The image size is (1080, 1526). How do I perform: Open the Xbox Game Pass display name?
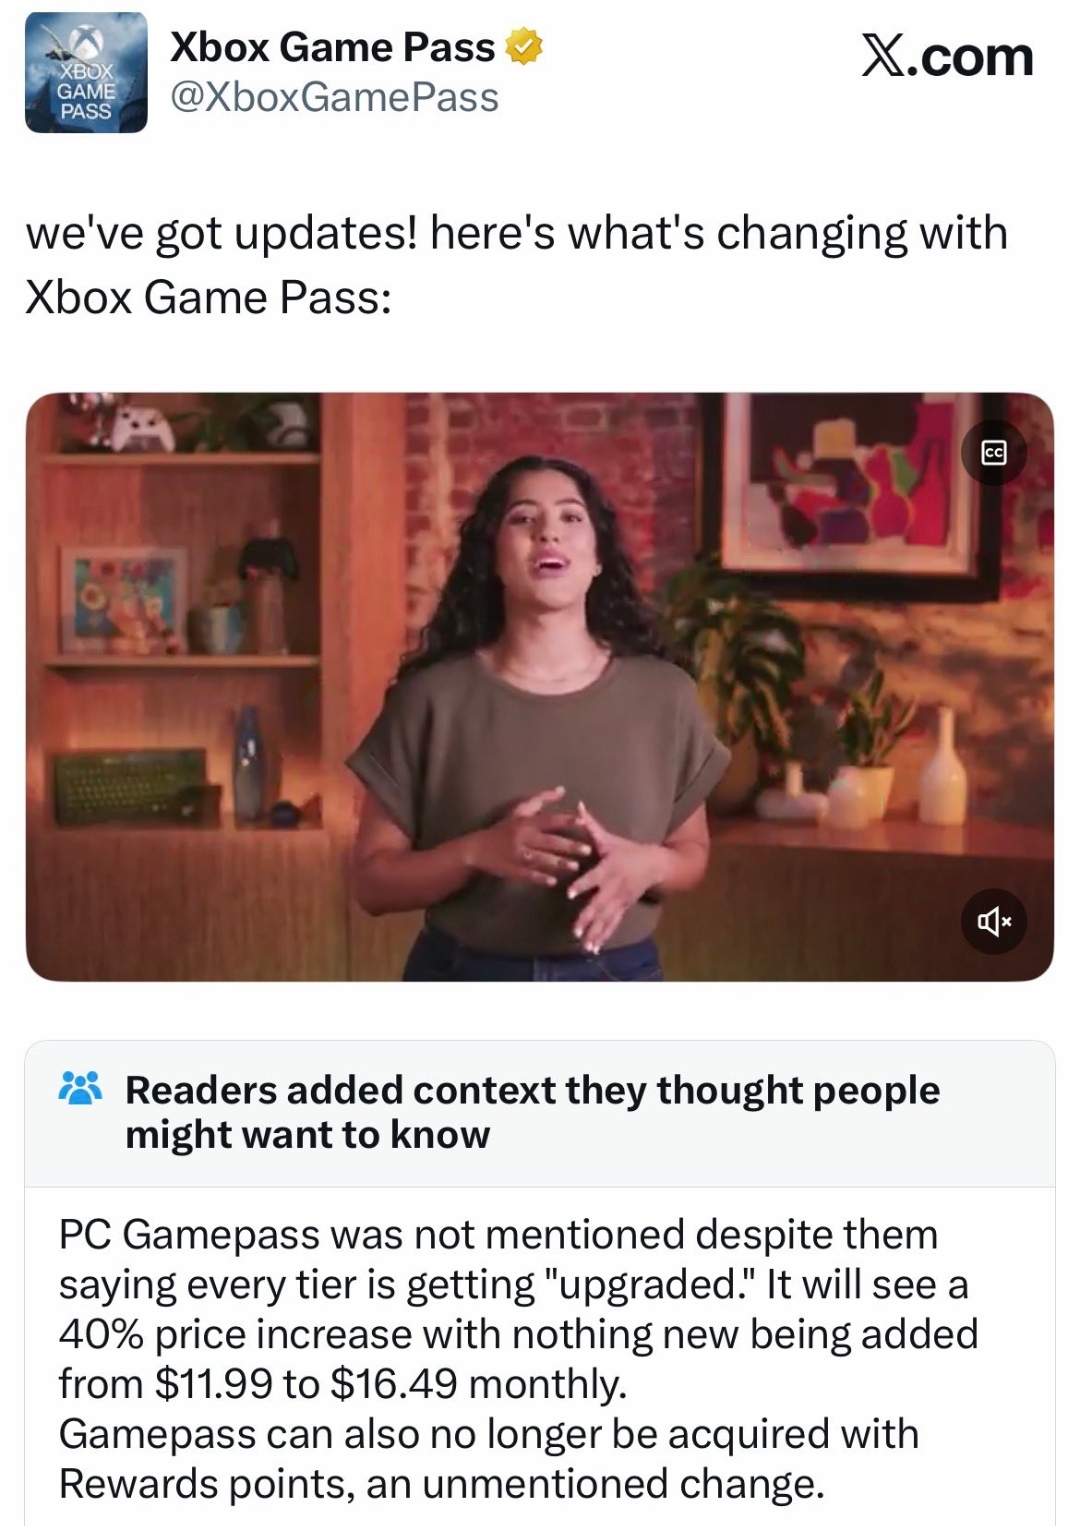pos(333,47)
